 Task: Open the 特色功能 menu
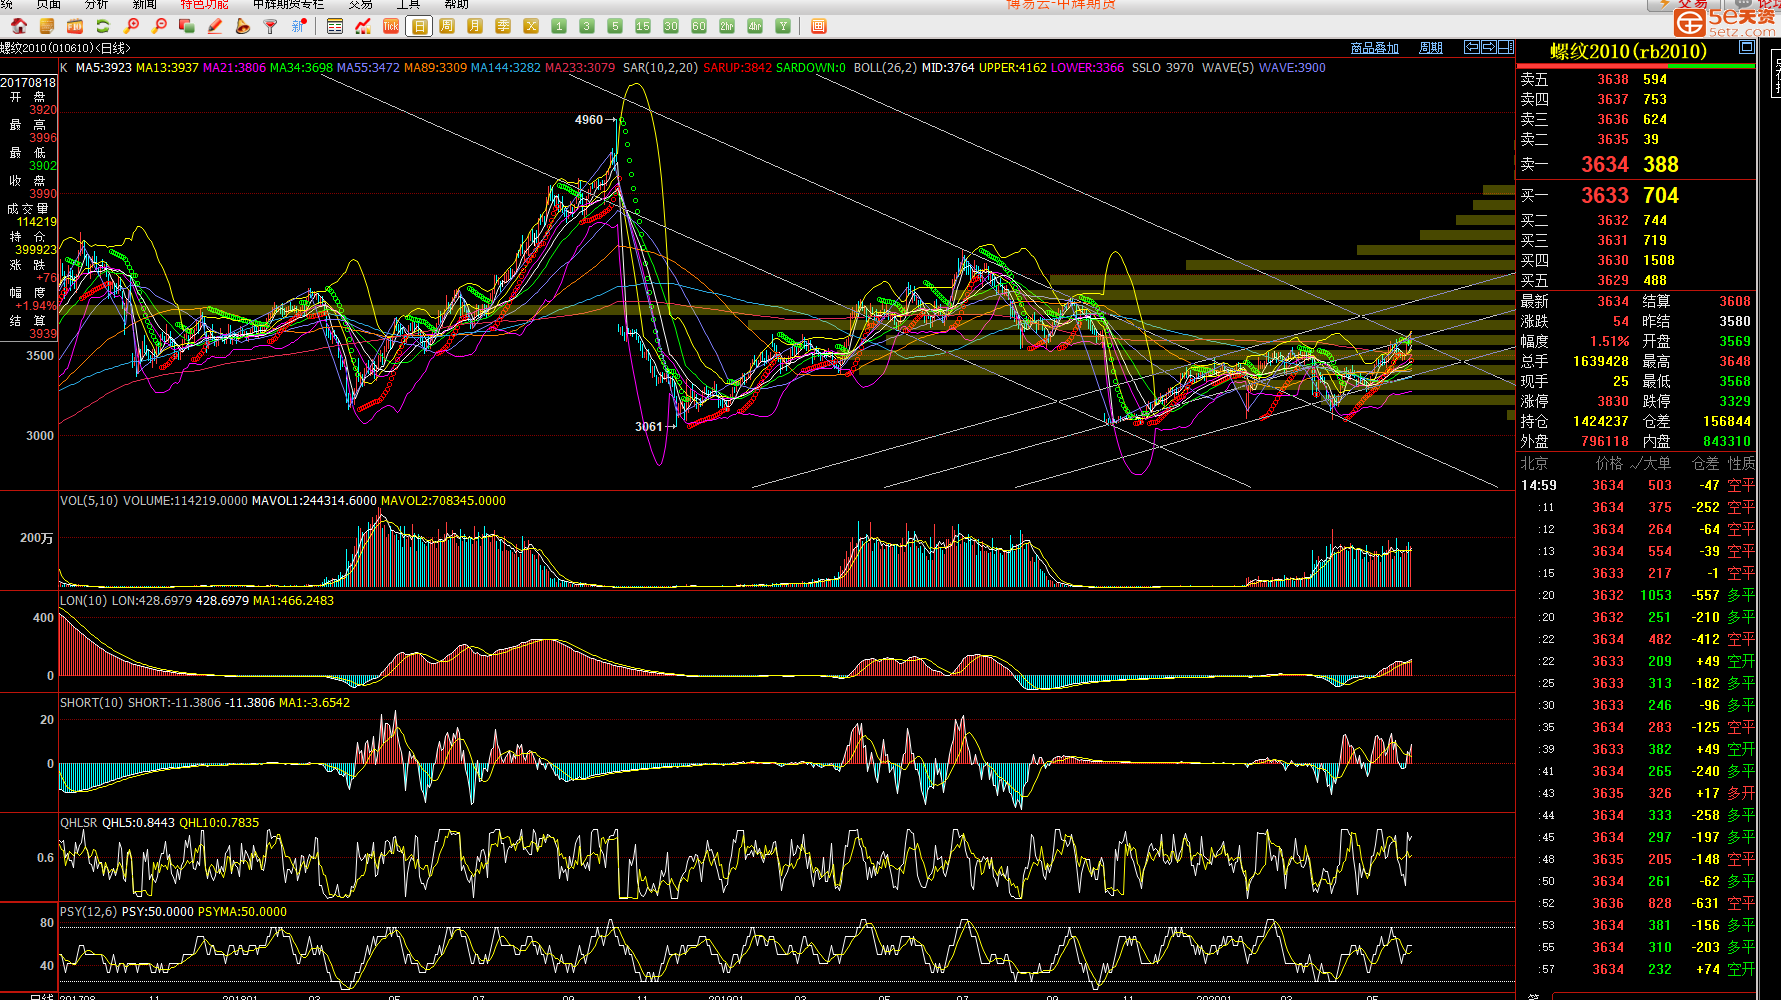point(204,5)
